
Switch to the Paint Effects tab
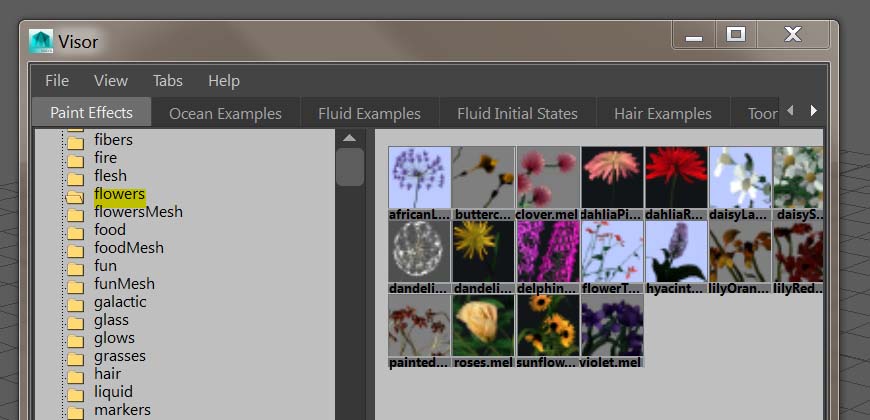point(92,113)
